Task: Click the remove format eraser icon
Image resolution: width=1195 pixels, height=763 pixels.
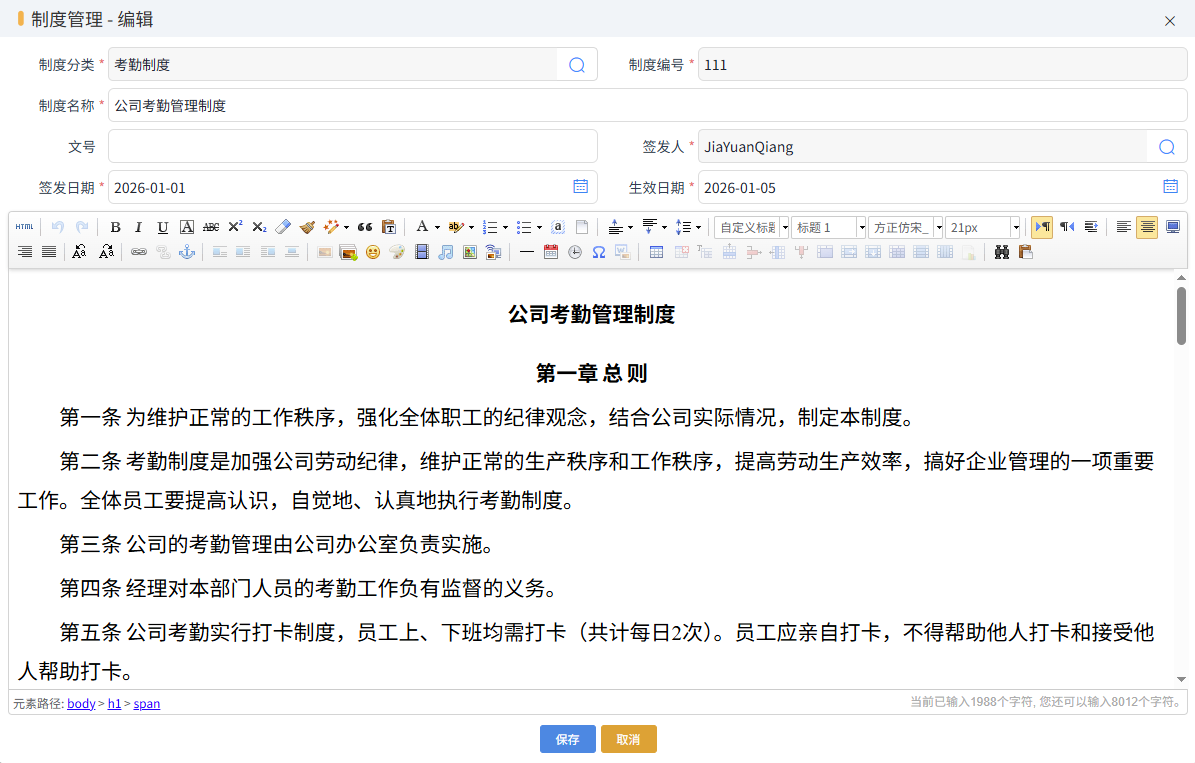Action: coord(283,227)
